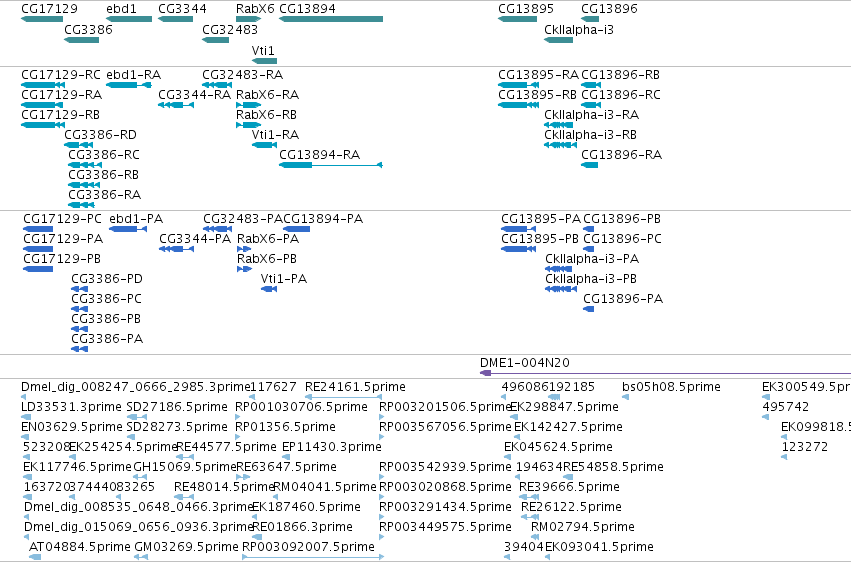Select transcript CG3386-RD
The width and height of the screenshot is (851, 562).
tap(79, 145)
